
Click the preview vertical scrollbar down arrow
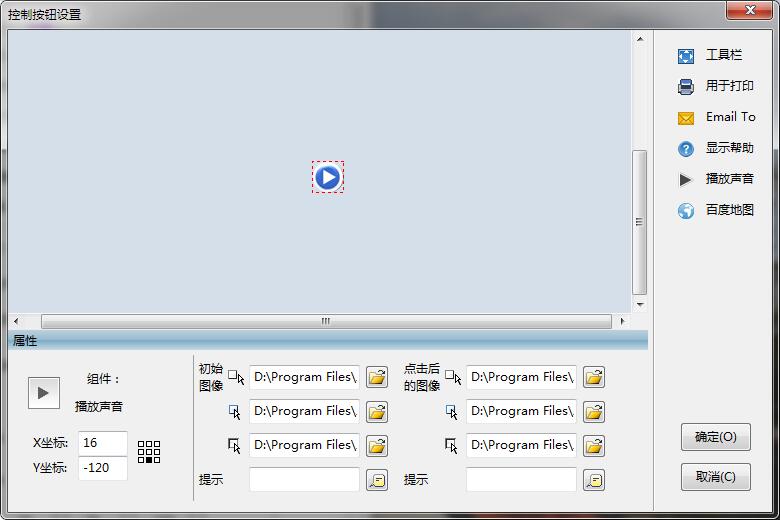coord(640,304)
